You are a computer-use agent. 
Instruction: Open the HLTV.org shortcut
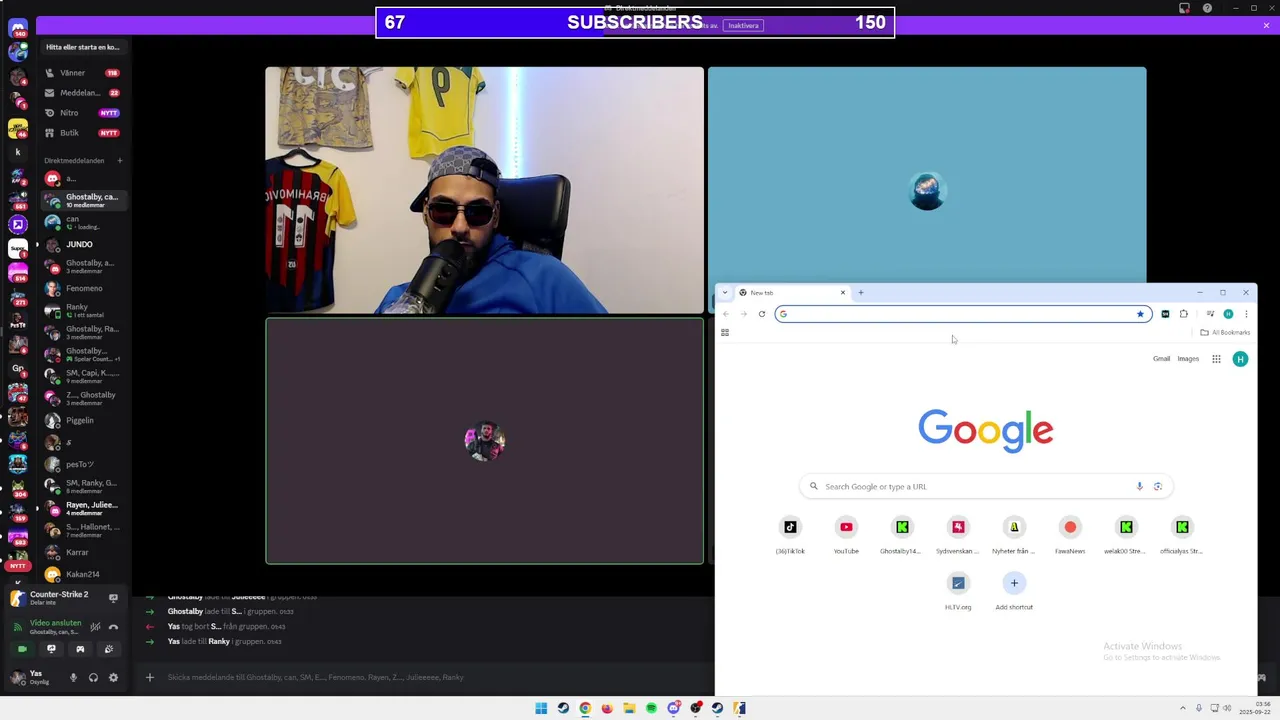coord(958,591)
